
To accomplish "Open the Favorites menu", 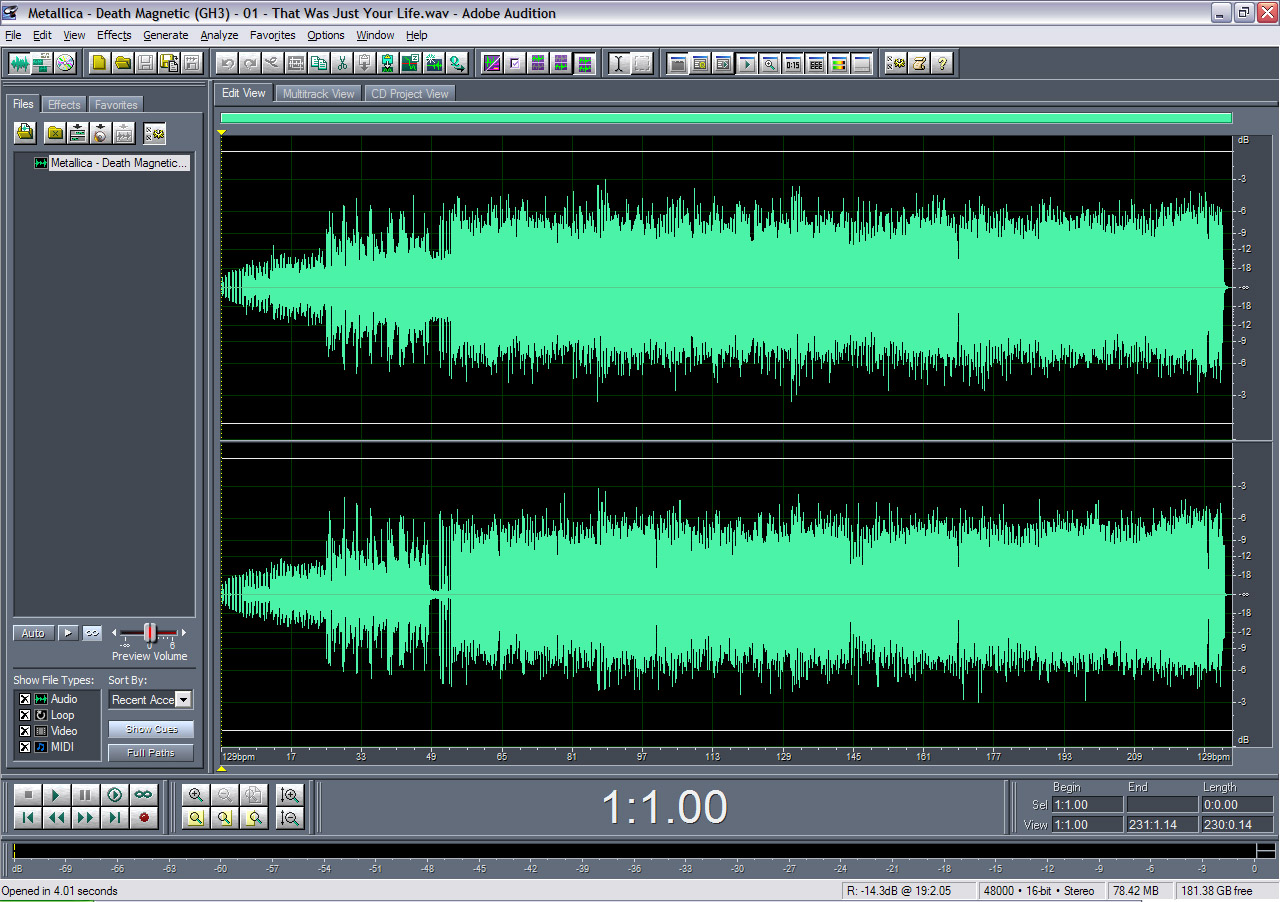I will [x=273, y=35].
